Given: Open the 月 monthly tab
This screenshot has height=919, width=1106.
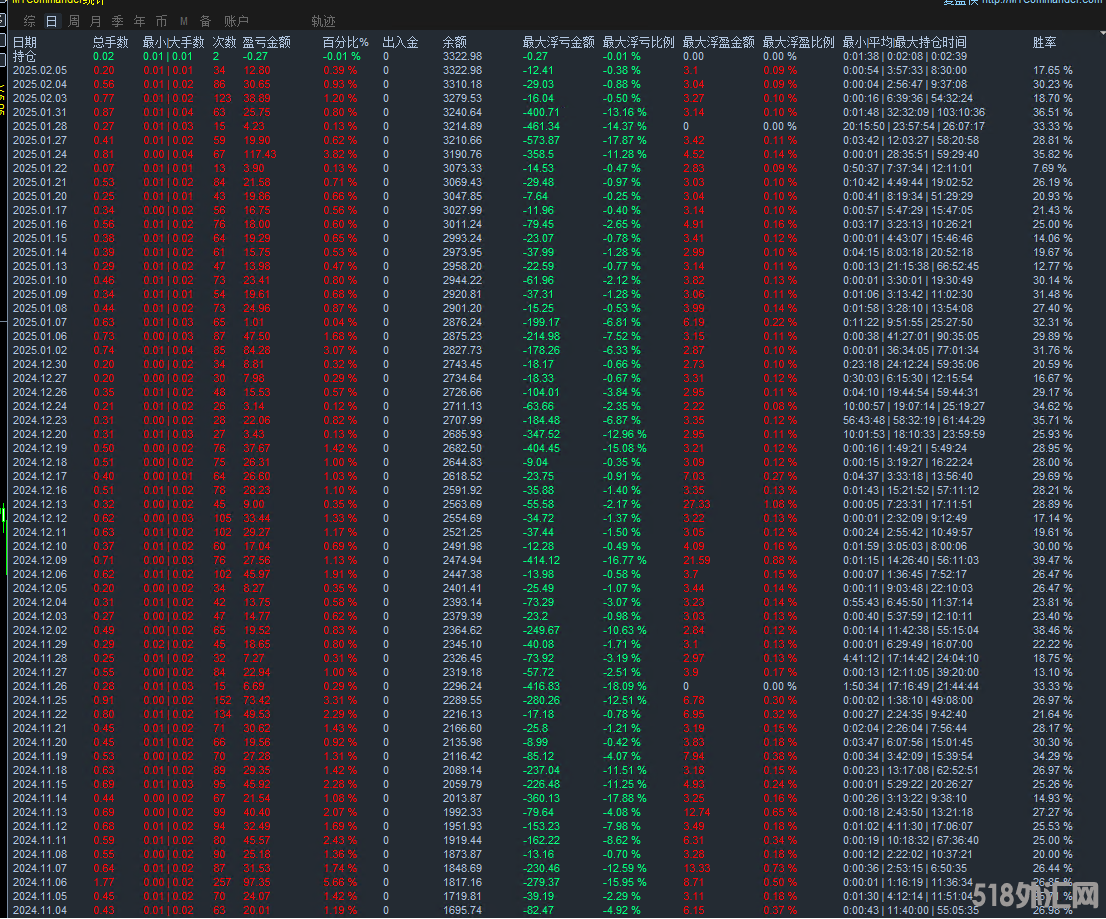Looking at the screenshot, I should pyautogui.click(x=96, y=21).
